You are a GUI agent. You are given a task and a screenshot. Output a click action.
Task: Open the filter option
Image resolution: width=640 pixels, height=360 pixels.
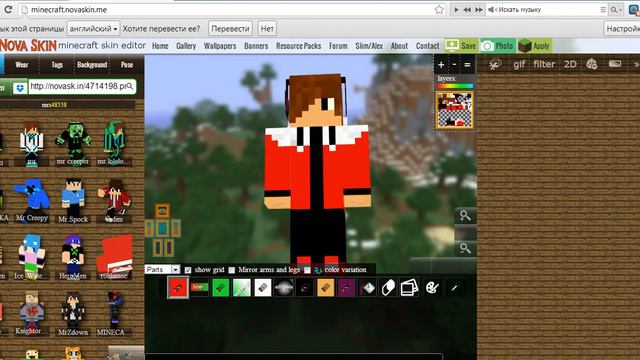click(x=544, y=64)
